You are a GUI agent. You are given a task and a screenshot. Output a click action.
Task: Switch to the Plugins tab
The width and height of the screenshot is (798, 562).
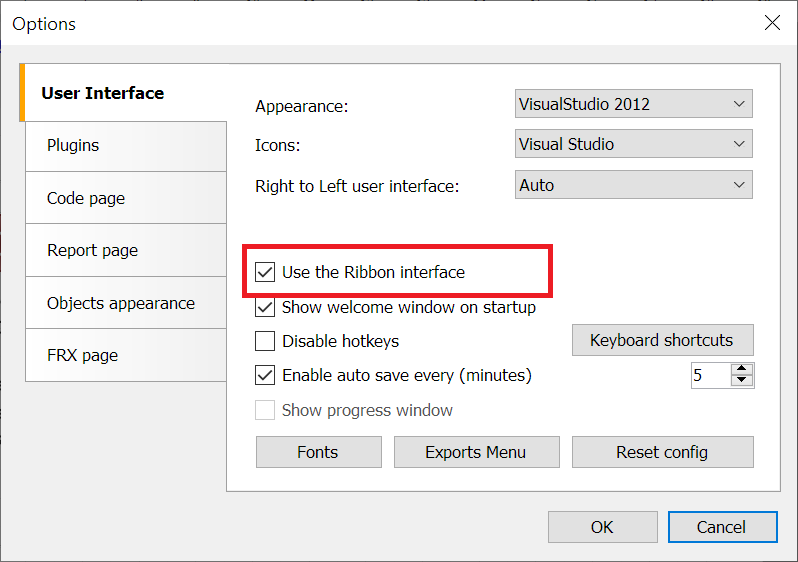coord(125,146)
